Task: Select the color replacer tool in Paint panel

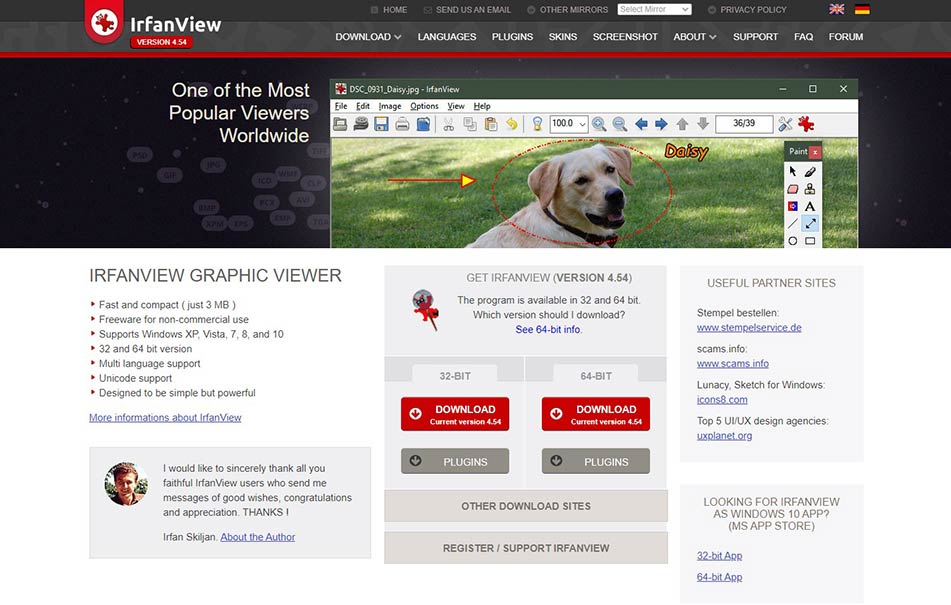Action: [x=793, y=206]
